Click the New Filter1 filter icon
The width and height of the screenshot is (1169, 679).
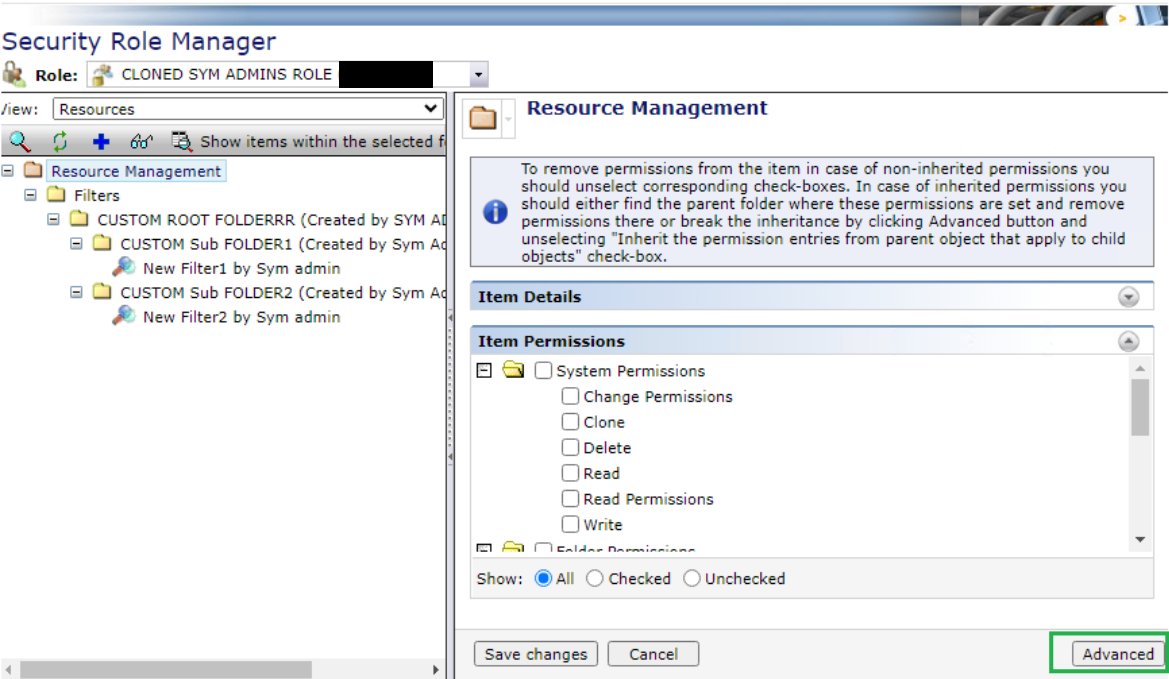(124, 267)
